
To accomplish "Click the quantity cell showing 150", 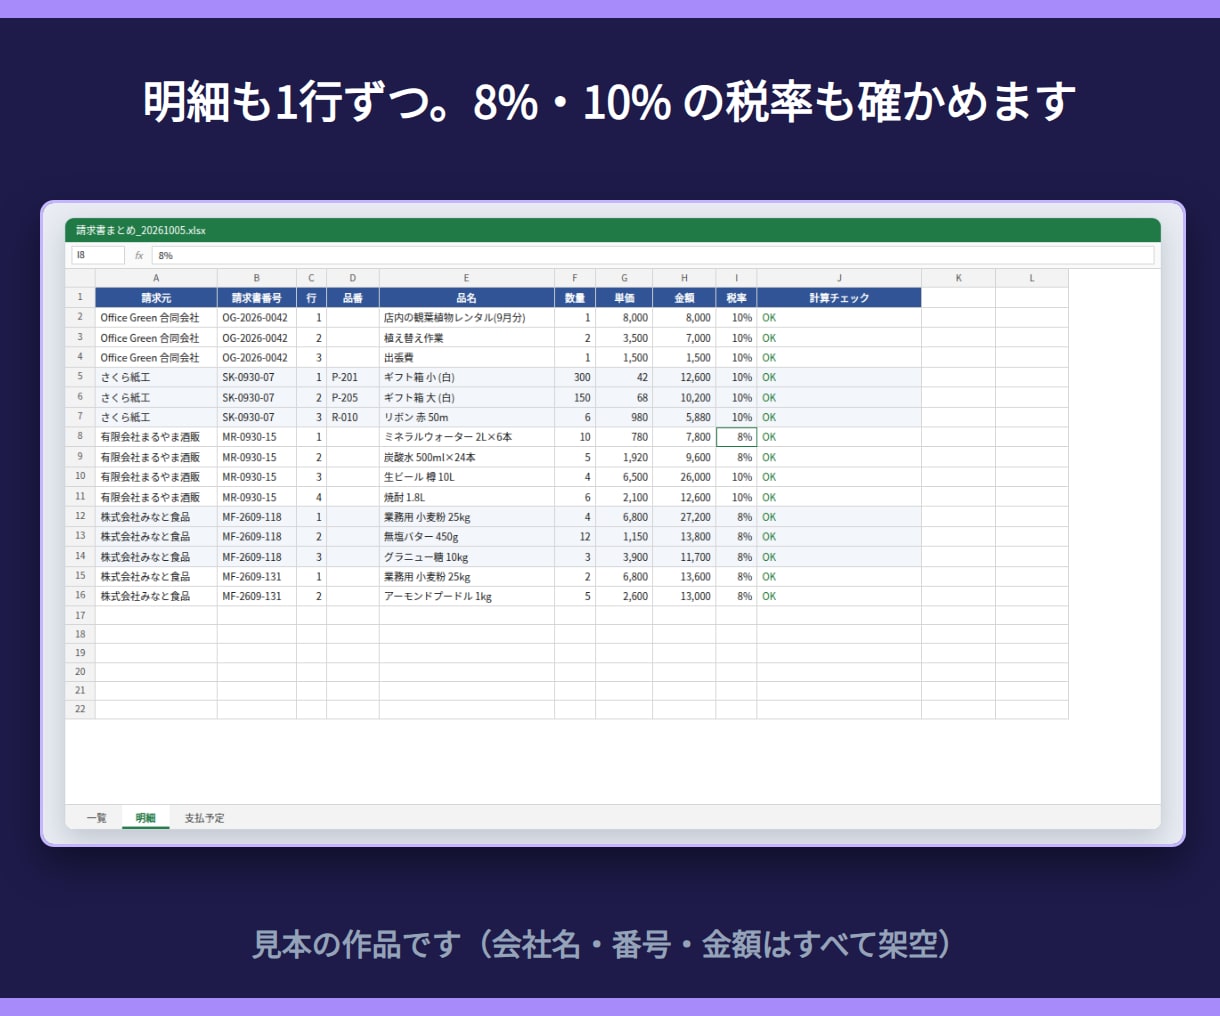I will pyautogui.click(x=575, y=398).
